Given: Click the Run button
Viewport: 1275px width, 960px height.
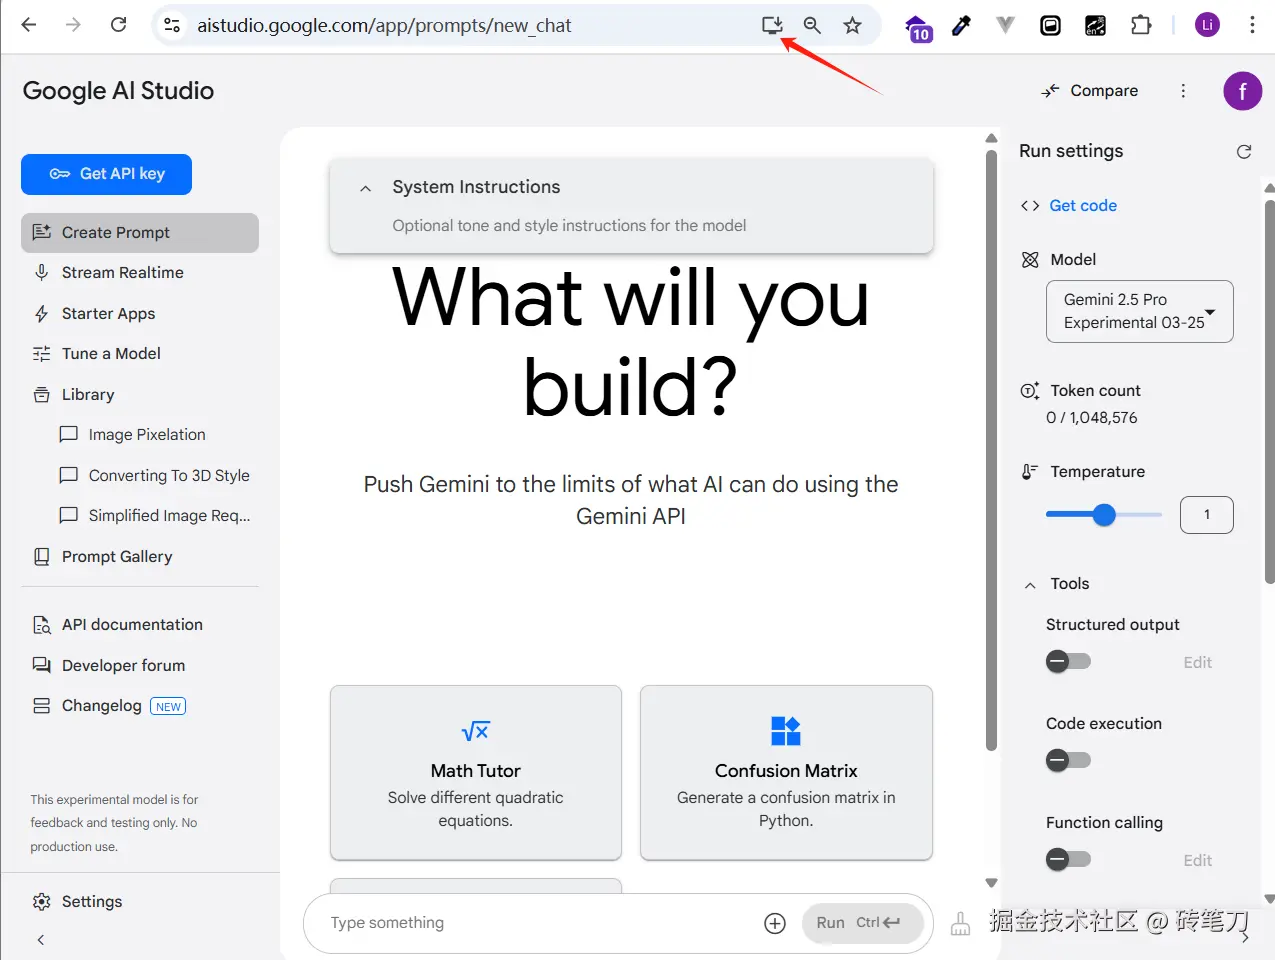Looking at the screenshot, I should (x=862, y=923).
